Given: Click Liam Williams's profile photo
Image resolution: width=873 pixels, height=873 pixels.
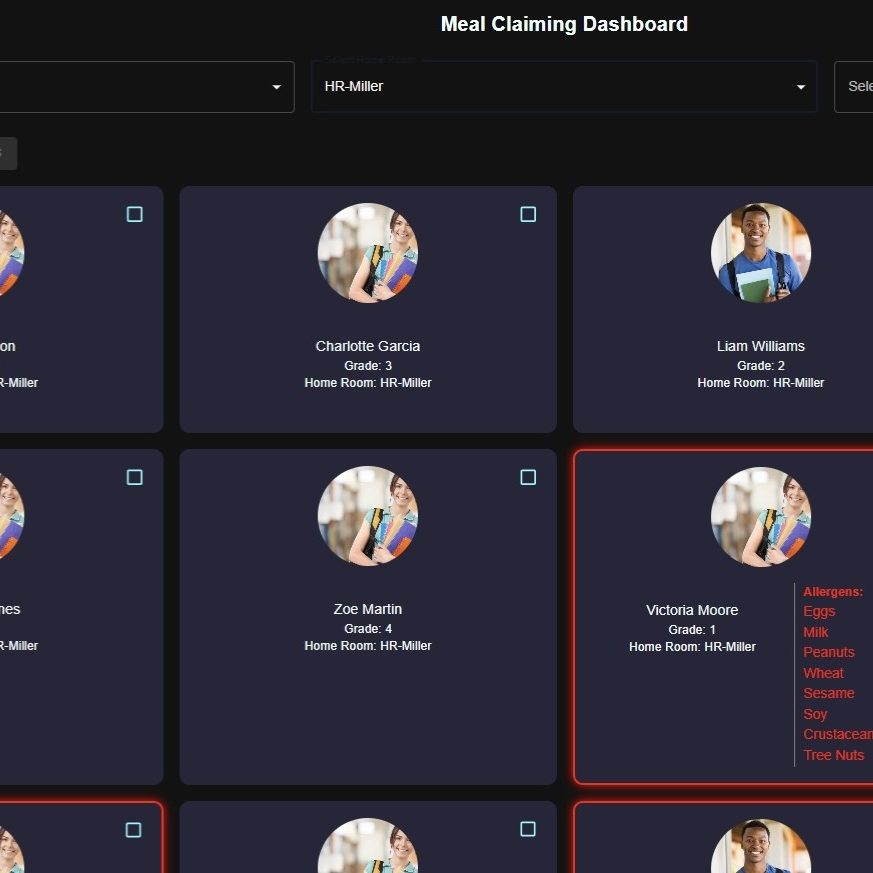Looking at the screenshot, I should click(x=761, y=253).
